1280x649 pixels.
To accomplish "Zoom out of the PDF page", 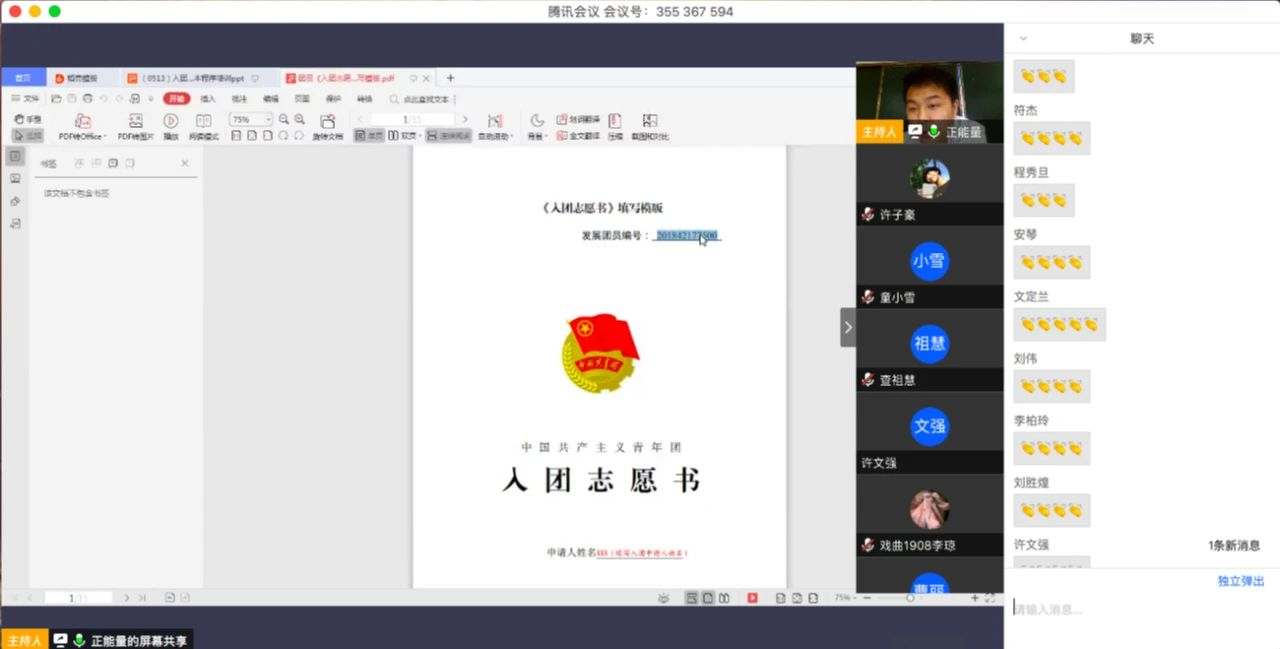I will coord(284,119).
